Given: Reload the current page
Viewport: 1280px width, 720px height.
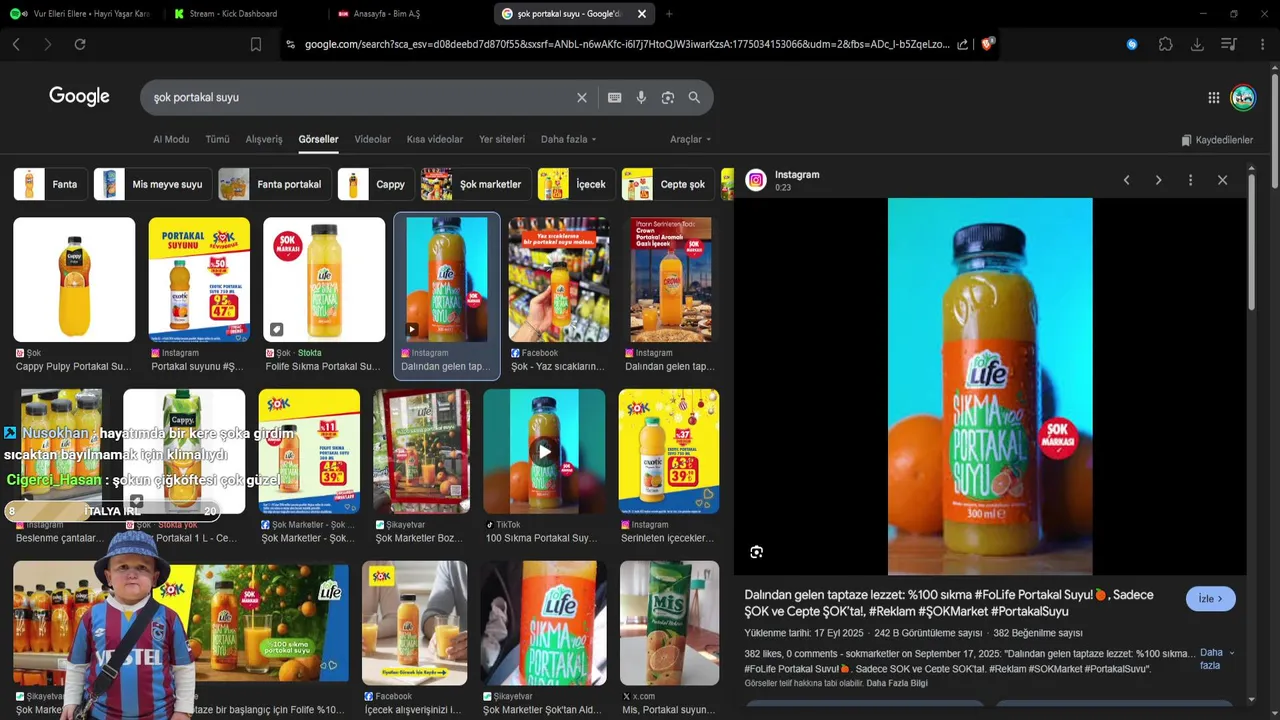Looking at the screenshot, I should point(80,44).
